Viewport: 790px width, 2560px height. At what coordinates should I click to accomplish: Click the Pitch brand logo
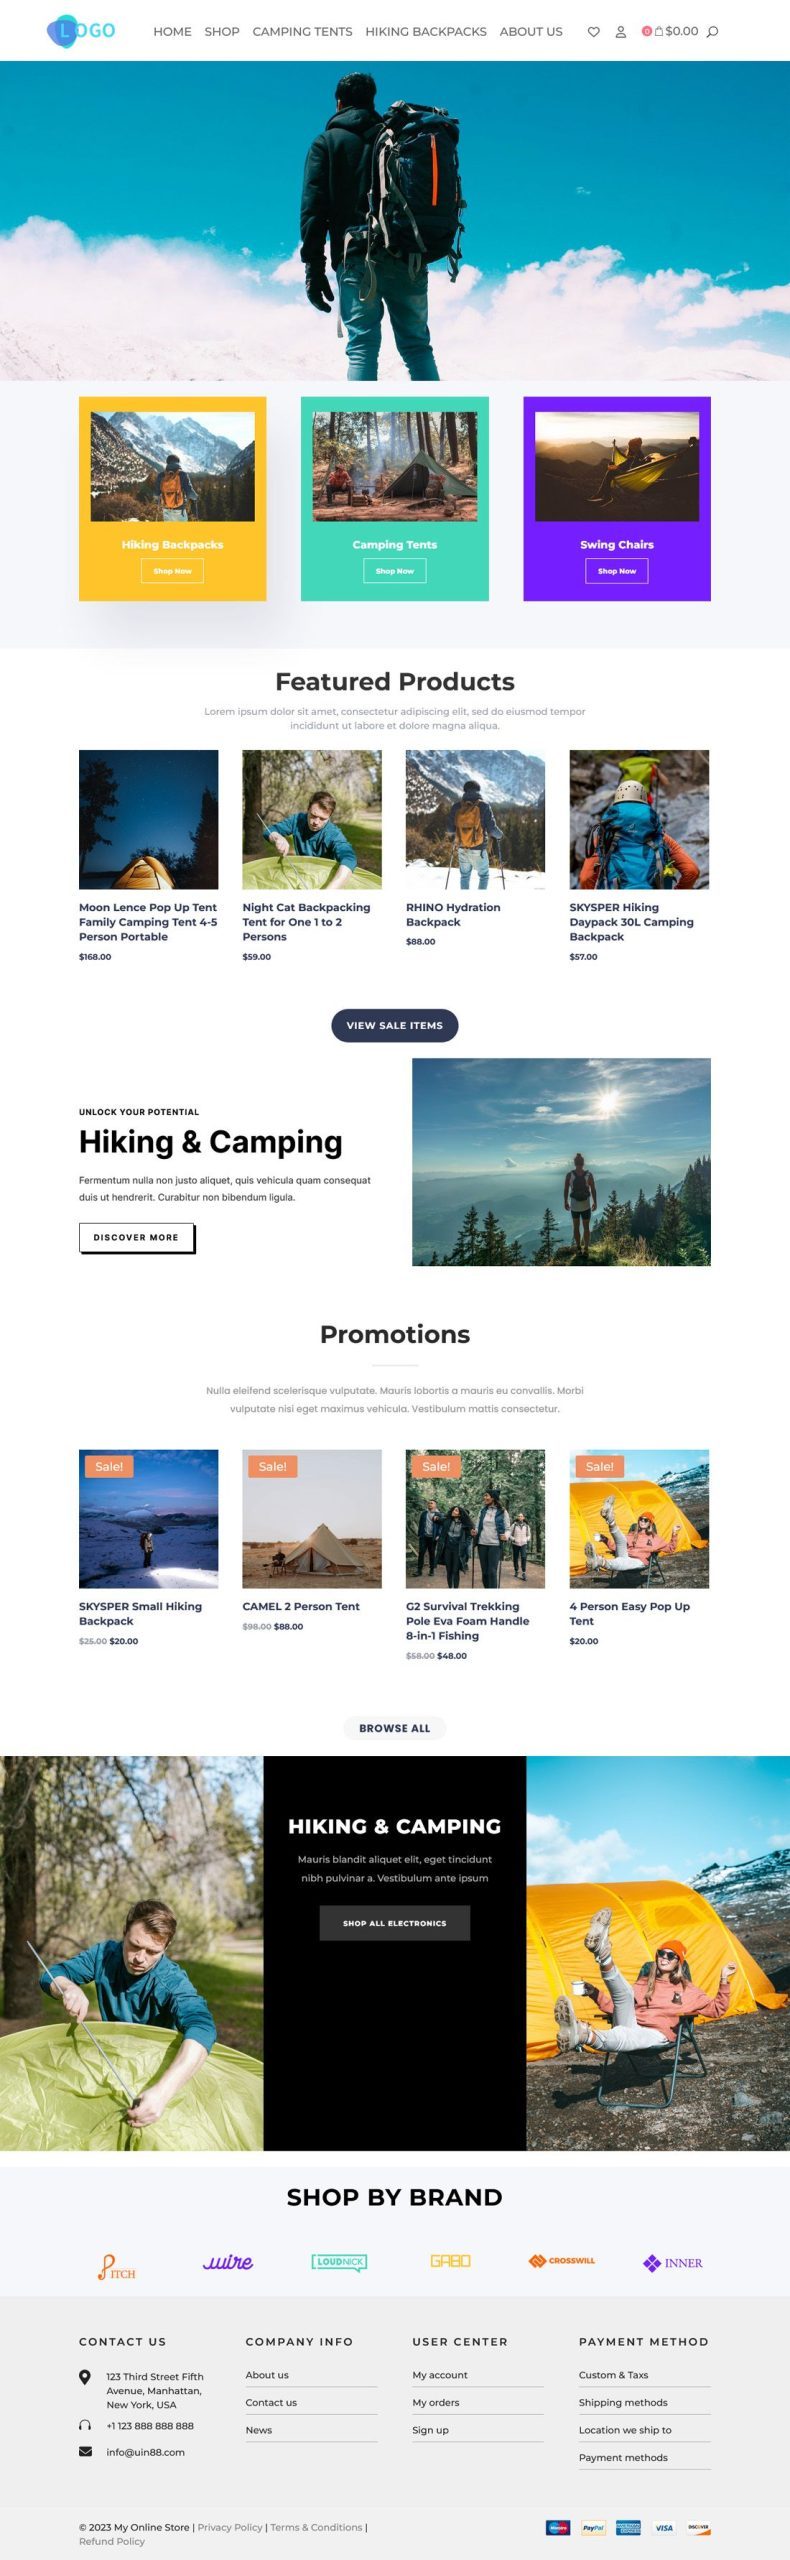pyautogui.click(x=117, y=2266)
